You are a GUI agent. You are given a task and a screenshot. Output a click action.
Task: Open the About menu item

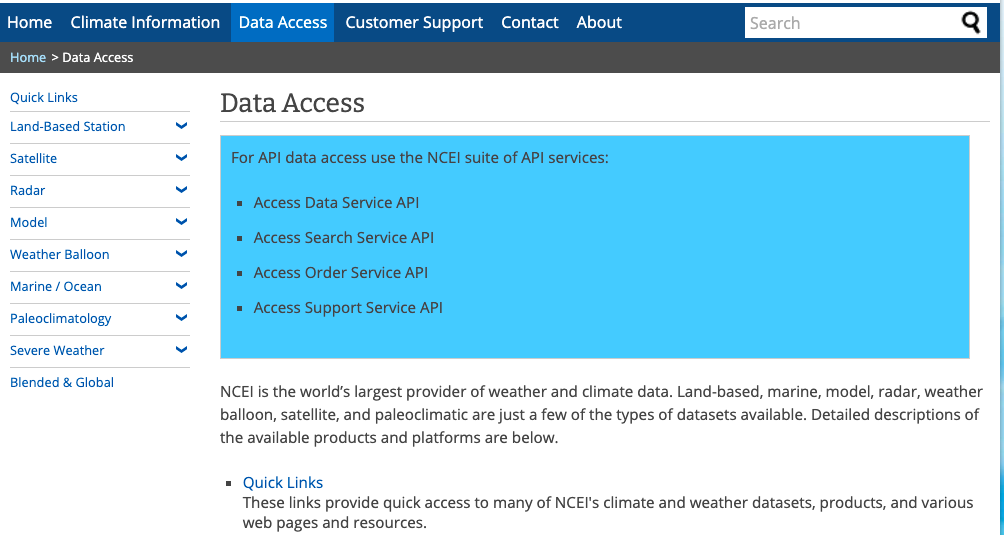coord(599,22)
